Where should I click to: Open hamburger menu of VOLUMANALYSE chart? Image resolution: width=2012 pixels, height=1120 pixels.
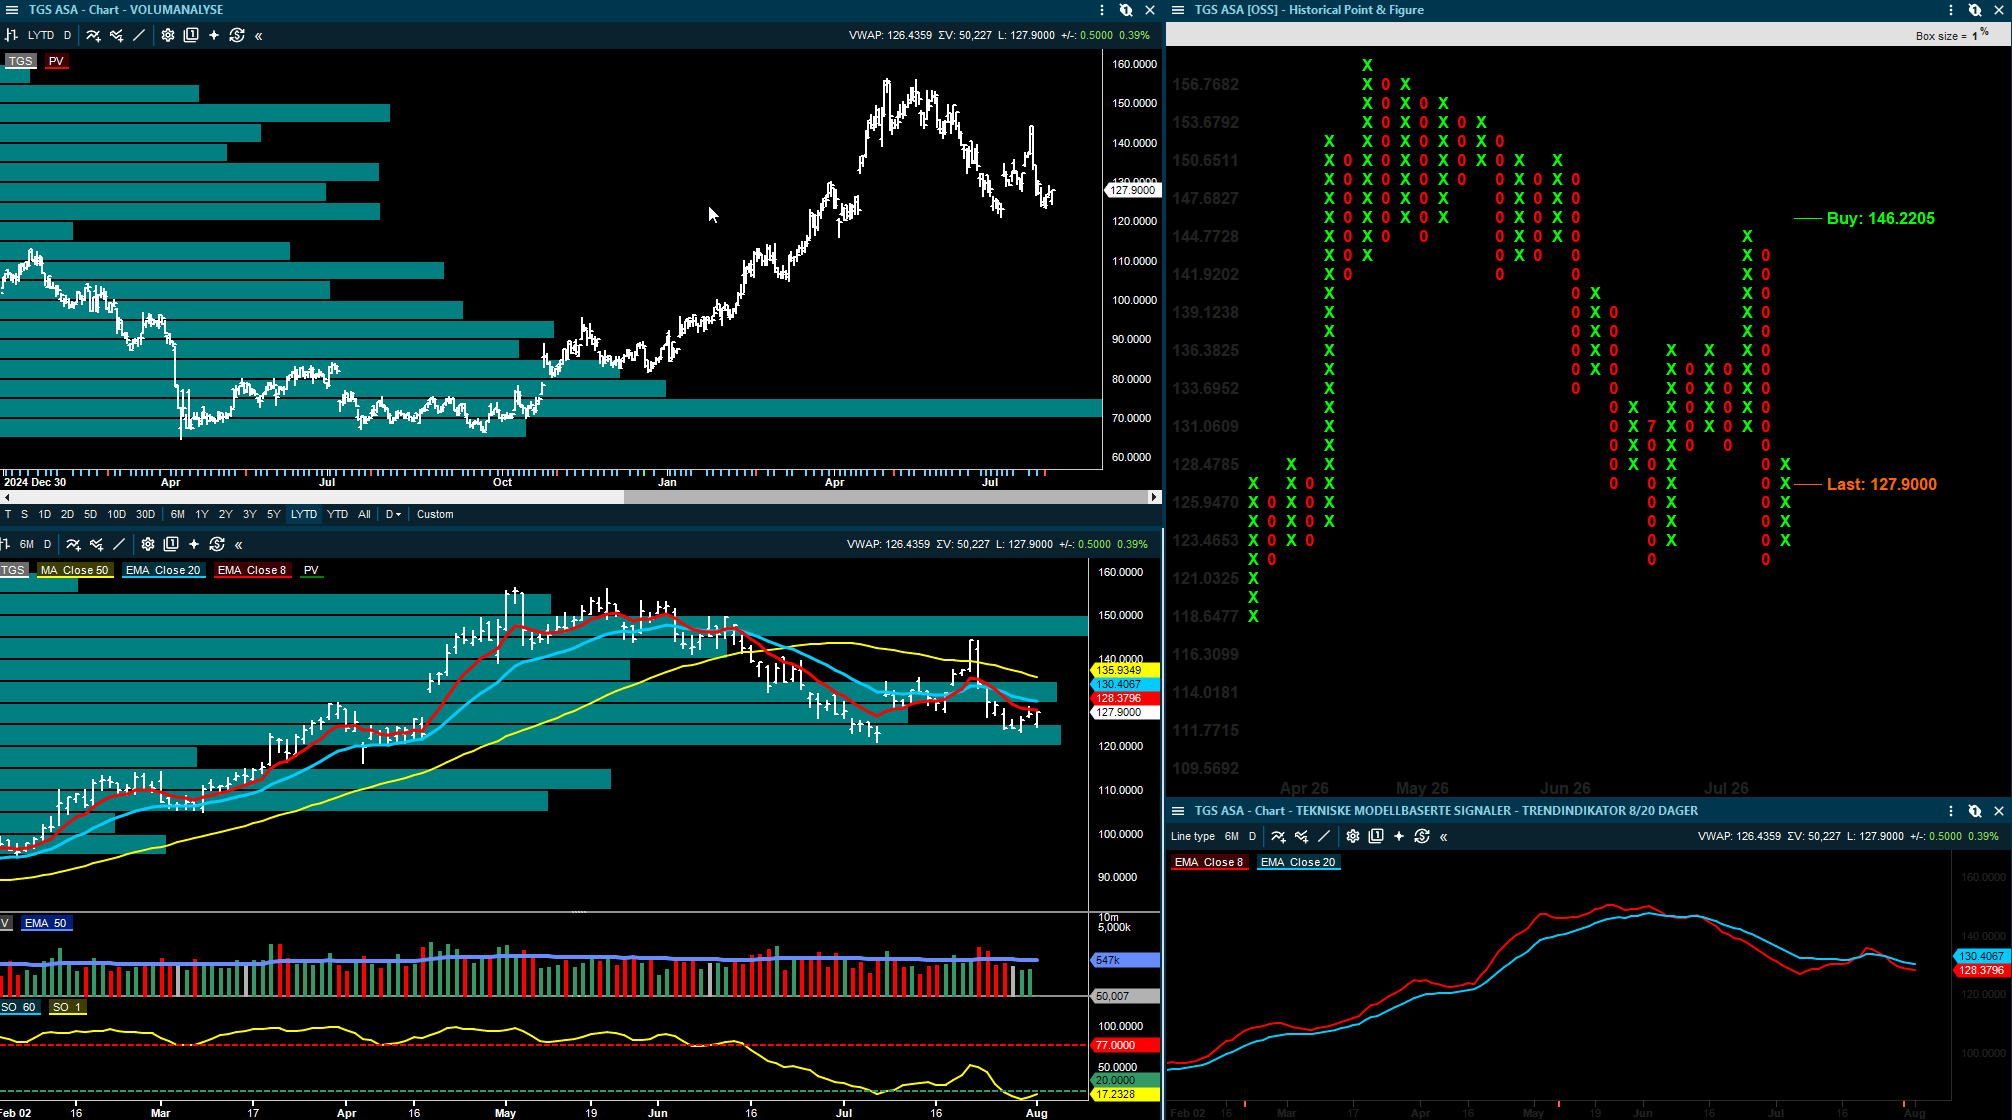click(x=12, y=10)
